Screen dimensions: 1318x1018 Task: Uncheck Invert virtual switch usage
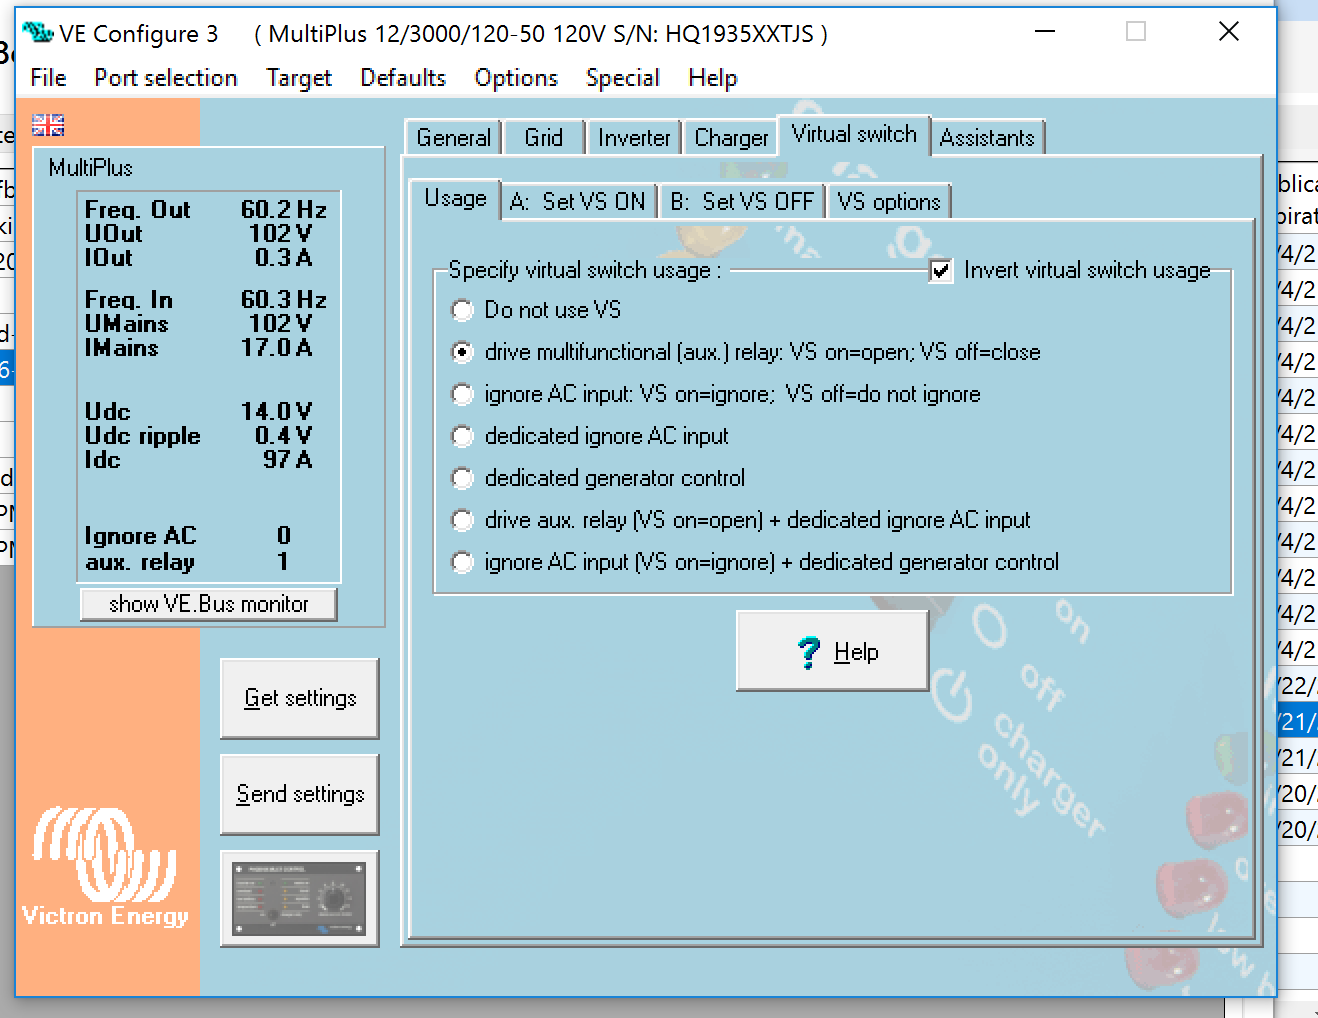tap(941, 271)
